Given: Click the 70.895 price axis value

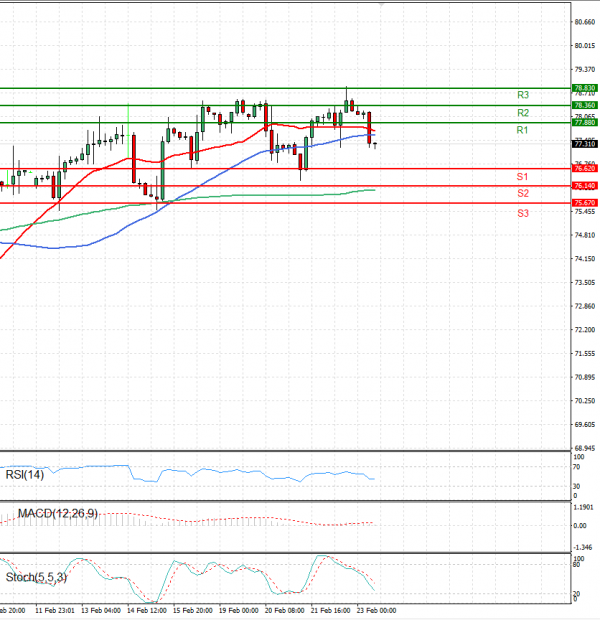Looking at the screenshot, I should pos(585,377).
